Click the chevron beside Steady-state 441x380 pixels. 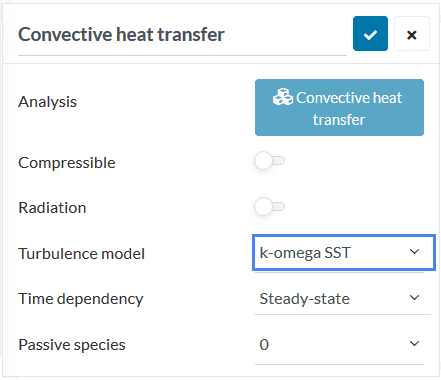pyautogui.click(x=414, y=297)
